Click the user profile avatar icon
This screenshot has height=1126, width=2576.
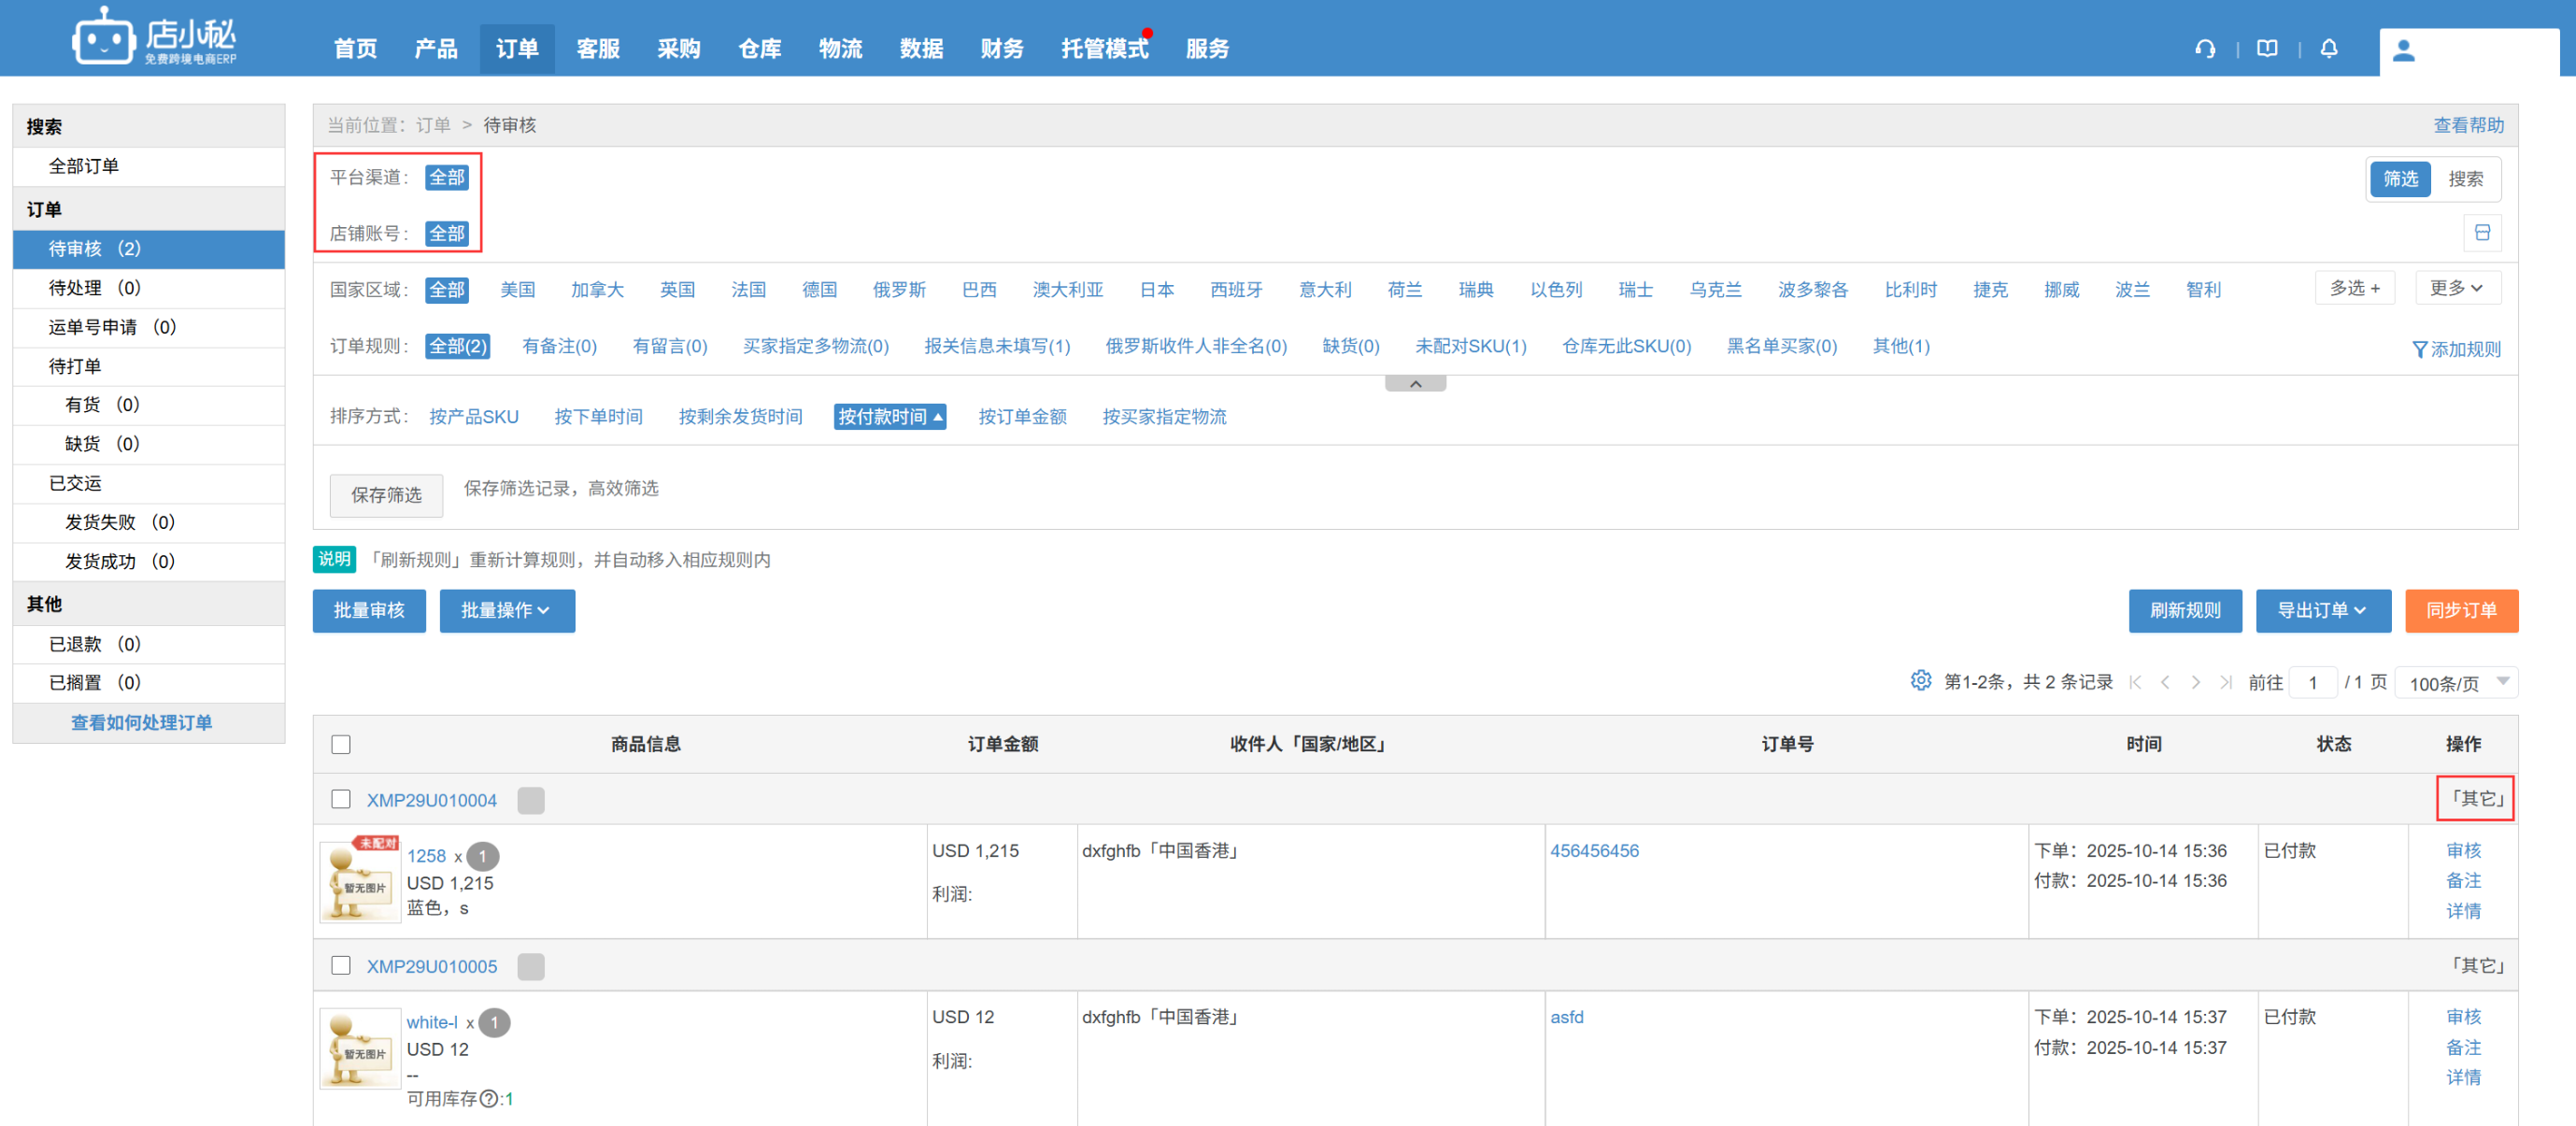click(2404, 51)
